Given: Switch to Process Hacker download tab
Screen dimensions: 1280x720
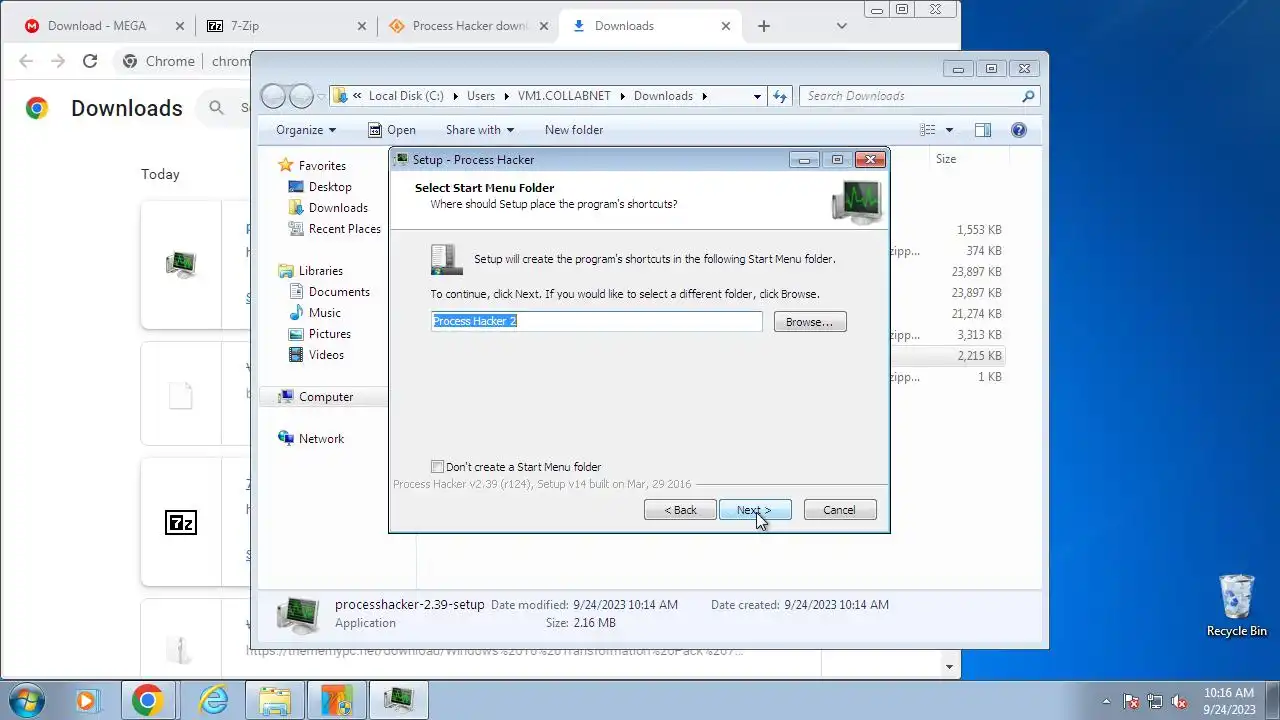Looking at the screenshot, I should 468,26.
